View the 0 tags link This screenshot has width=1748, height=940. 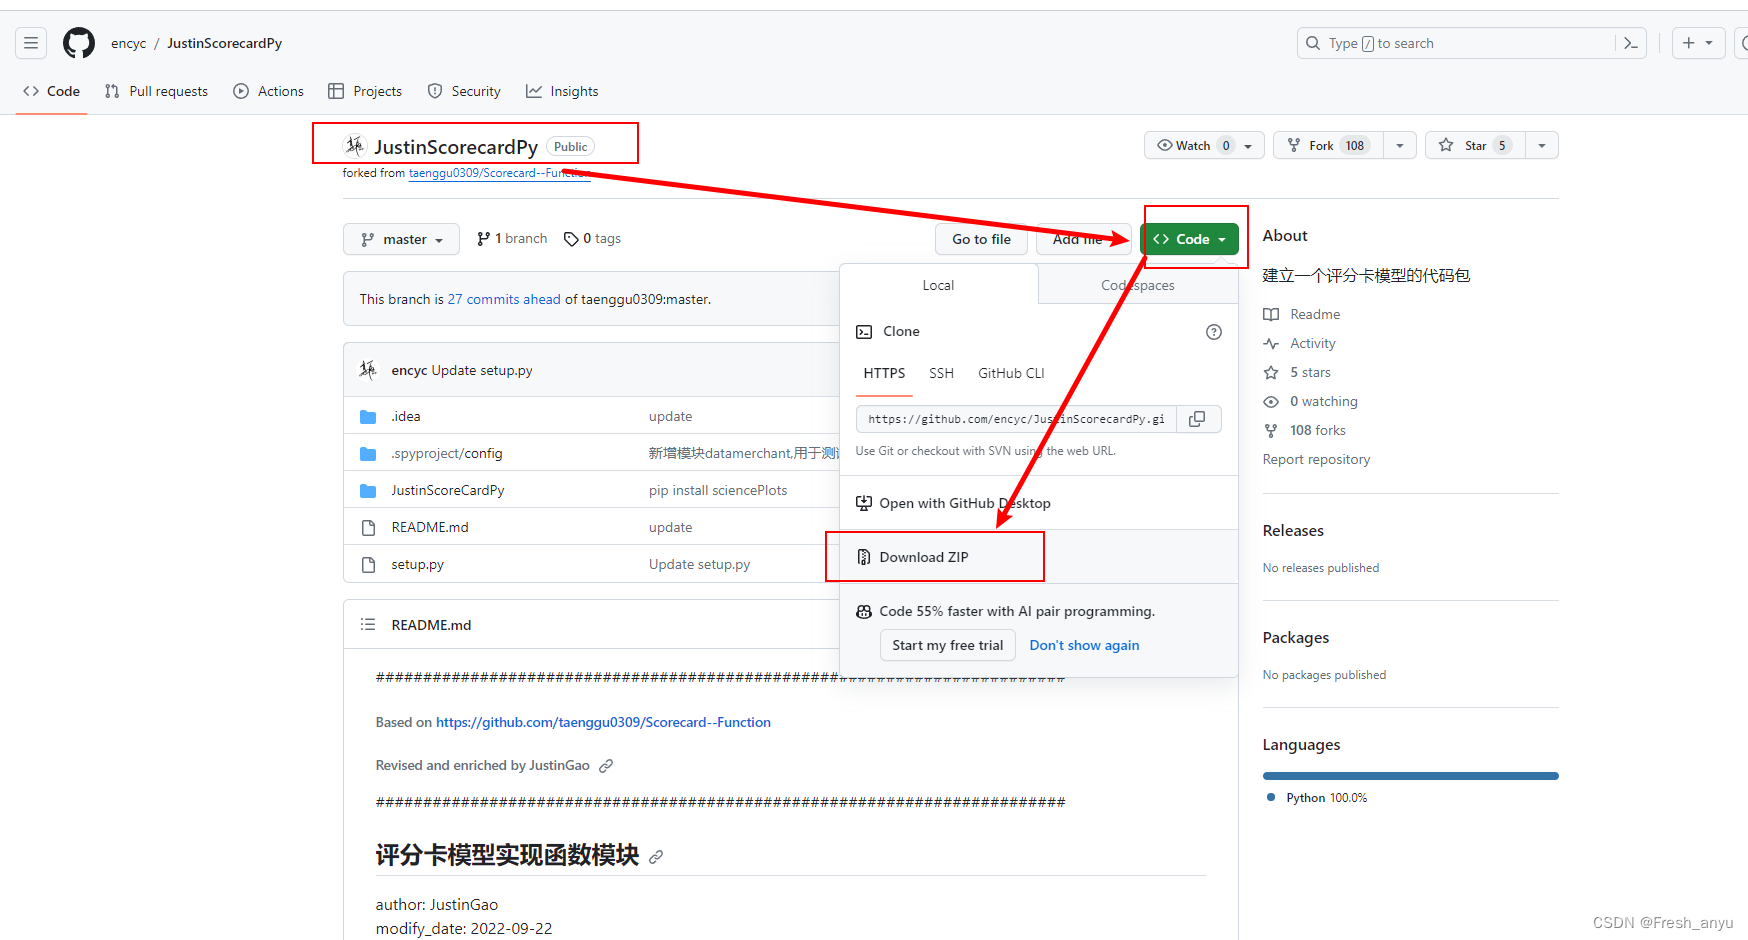(x=592, y=239)
